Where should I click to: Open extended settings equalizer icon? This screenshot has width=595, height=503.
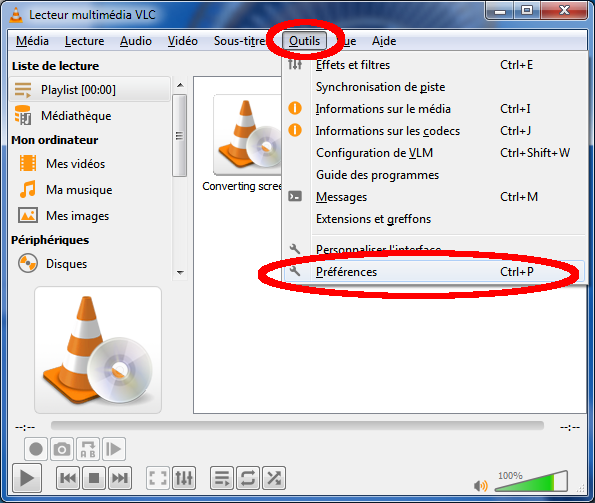click(x=184, y=478)
